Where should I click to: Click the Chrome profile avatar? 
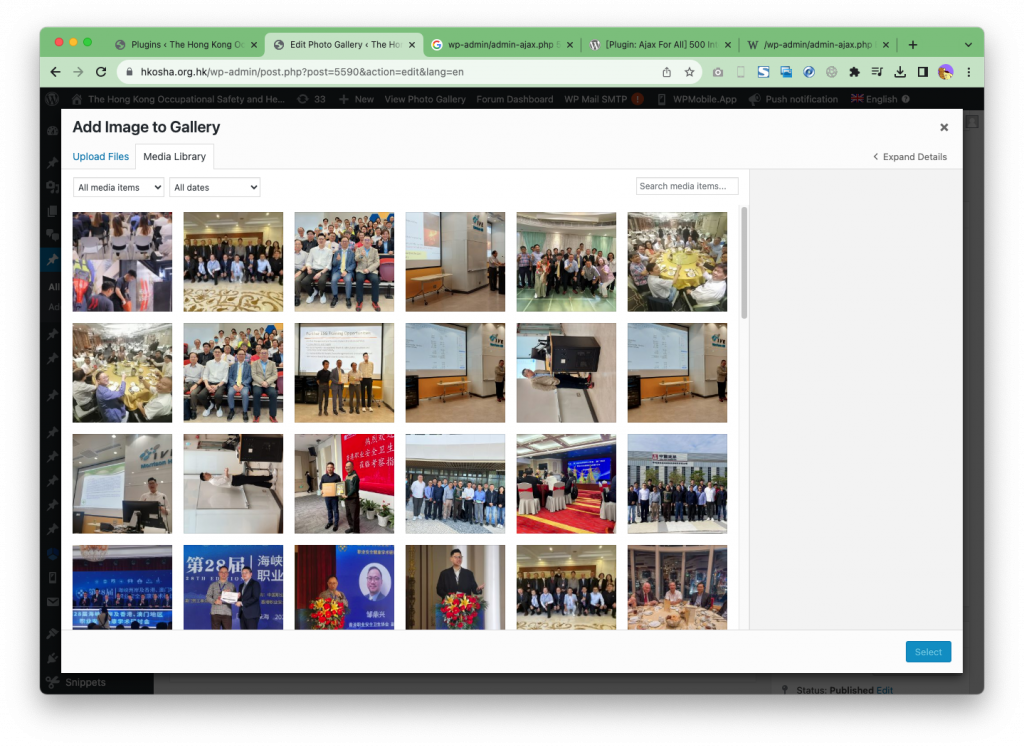coord(945,72)
